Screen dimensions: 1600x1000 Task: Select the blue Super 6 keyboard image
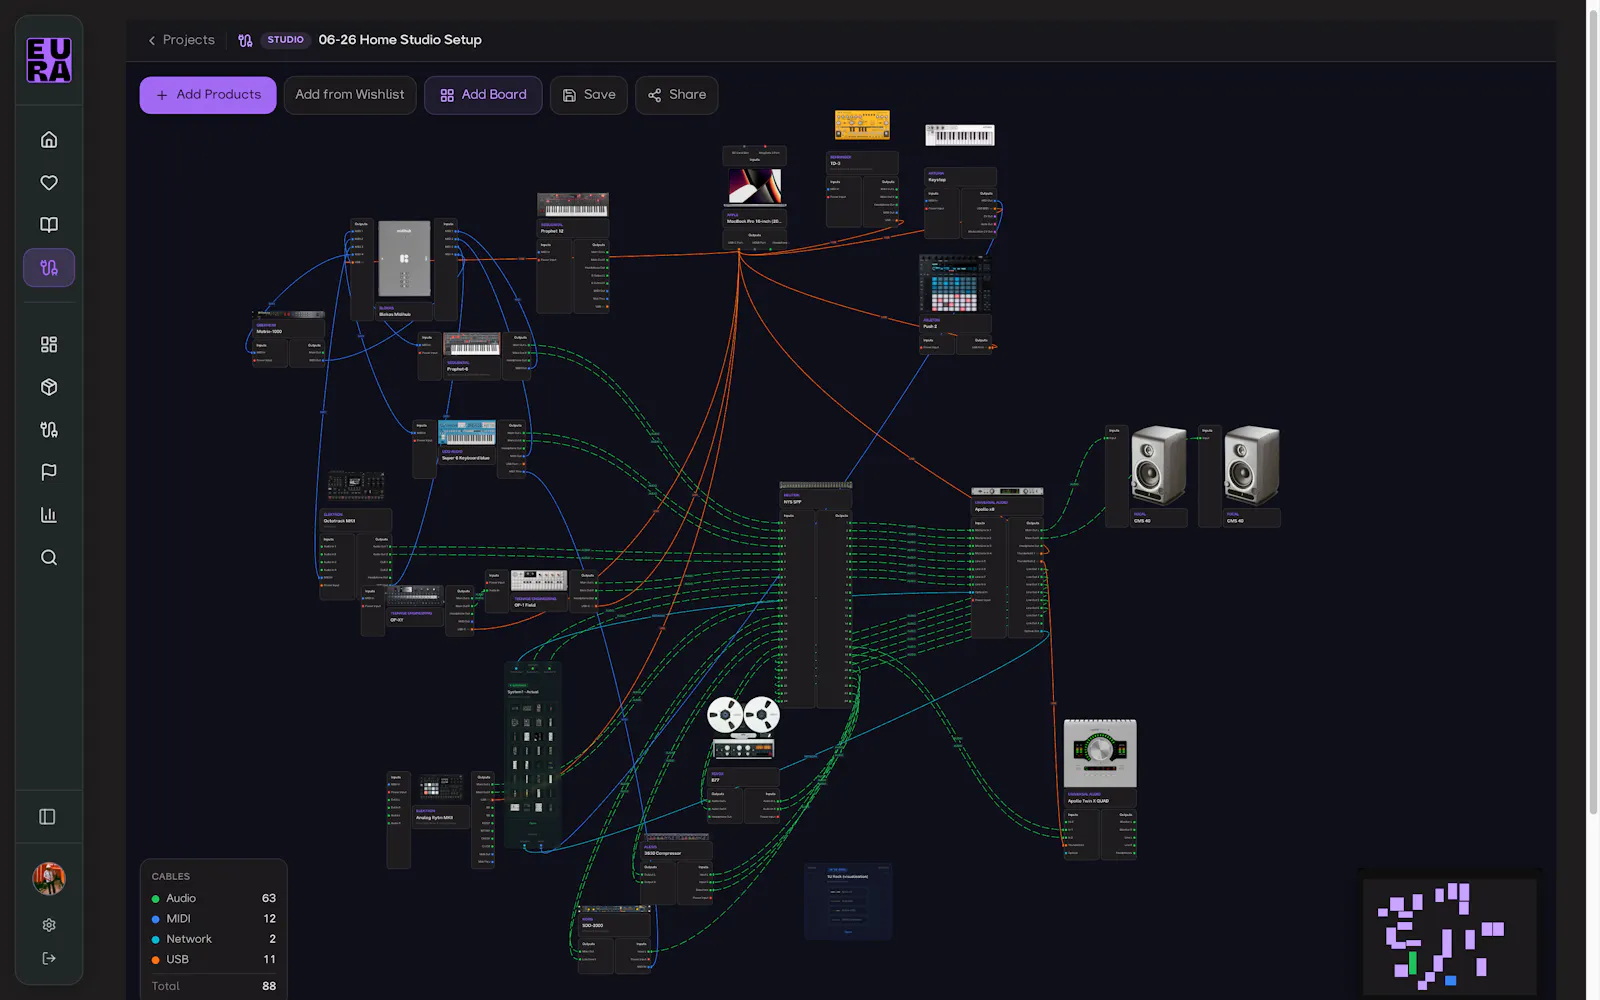[x=467, y=432]
